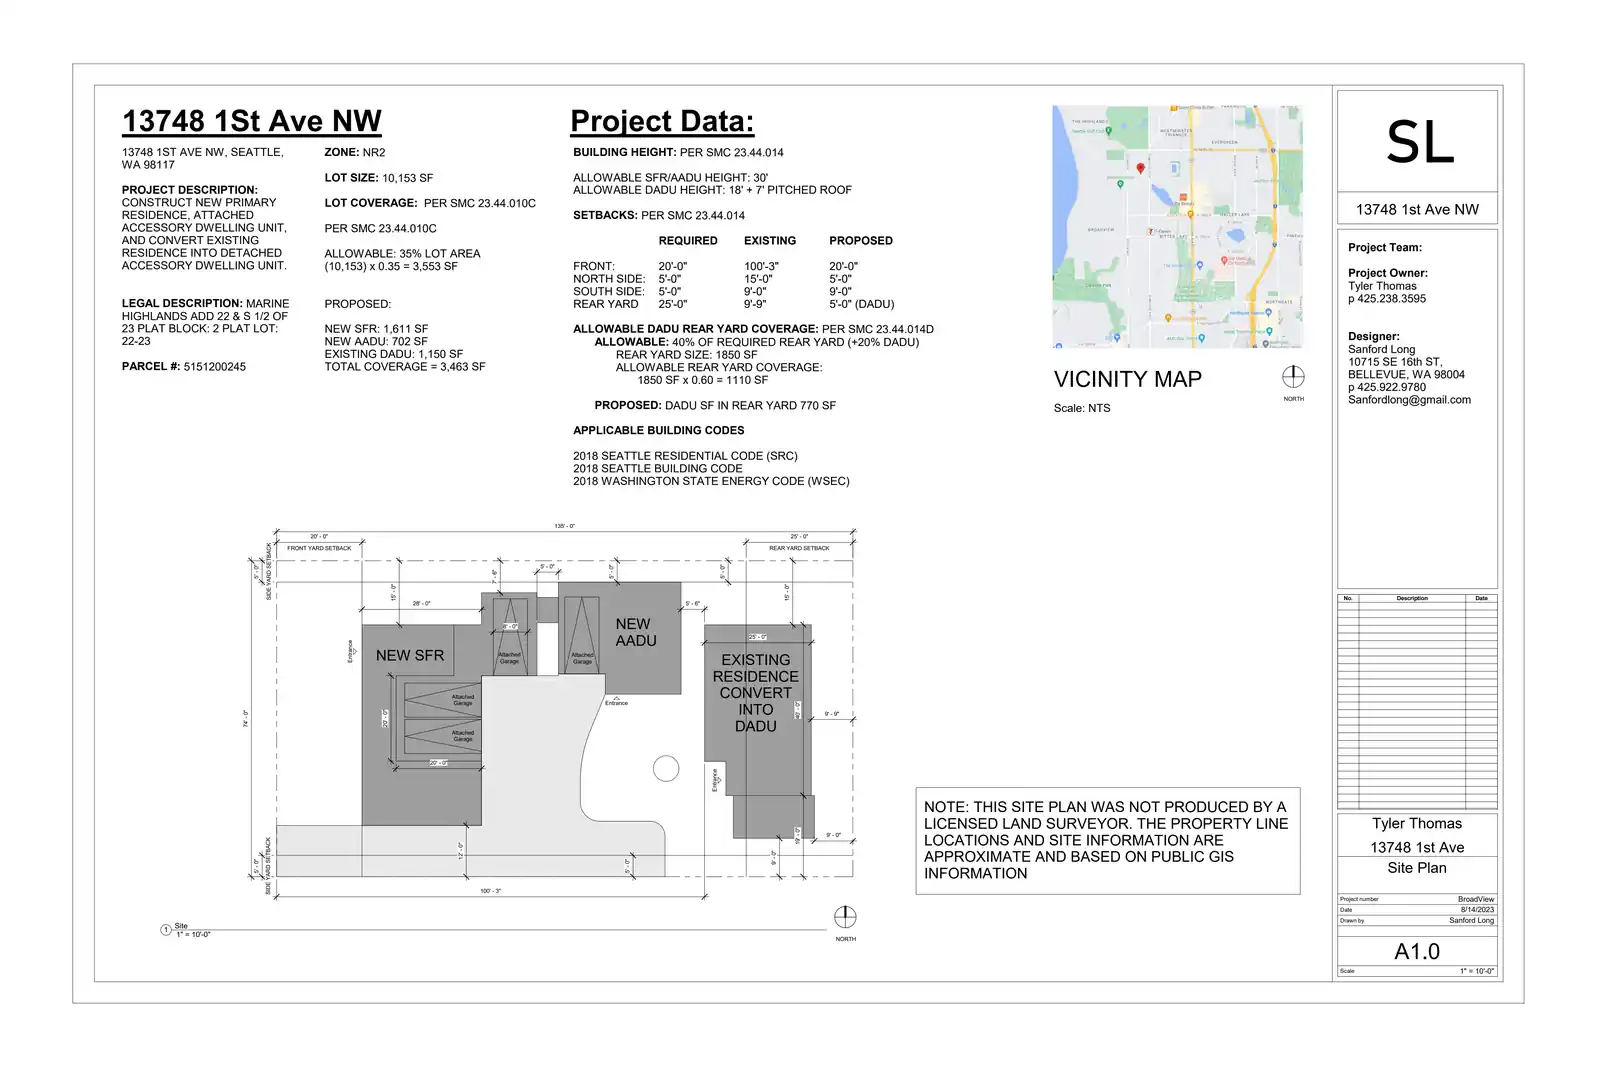Select the '1" = 10'-0"' scale value in title block

[1477, 971]
